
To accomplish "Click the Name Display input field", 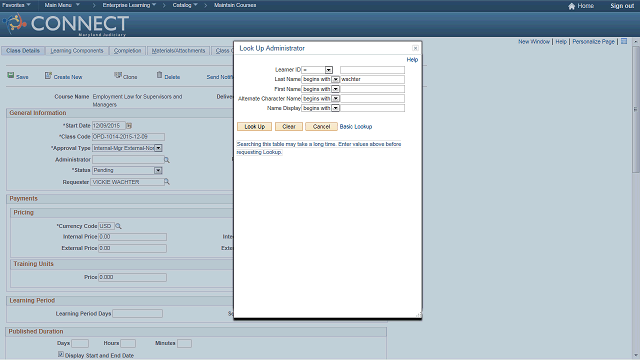I will pyautogui.click(x=372, y=108).
